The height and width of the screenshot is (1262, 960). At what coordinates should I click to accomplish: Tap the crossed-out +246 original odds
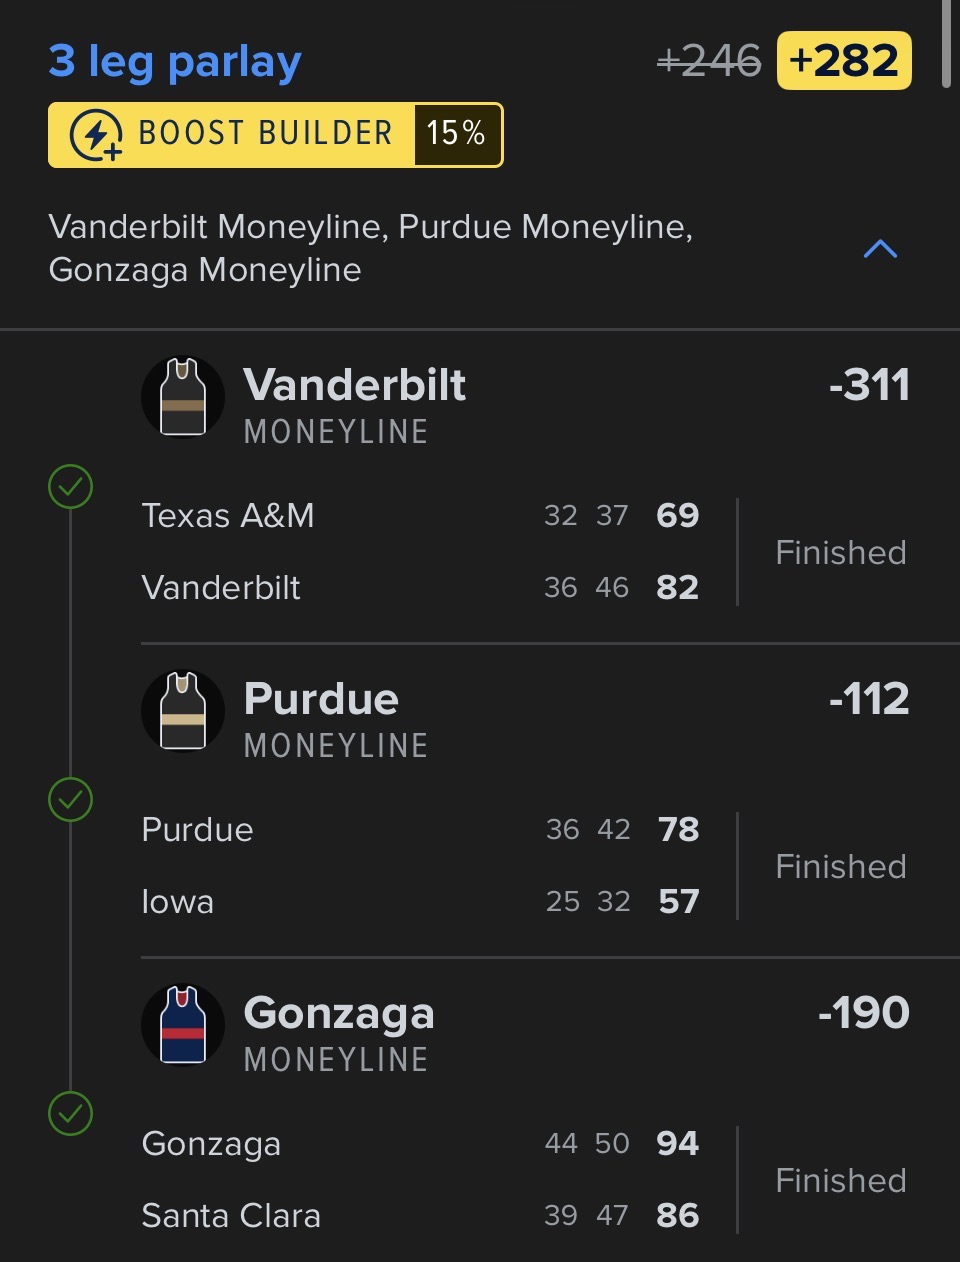(x=709, y=62)
